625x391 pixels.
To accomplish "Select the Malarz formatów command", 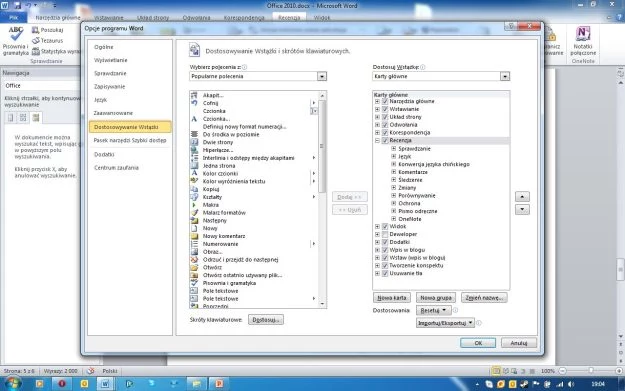I will click(224, 212).
